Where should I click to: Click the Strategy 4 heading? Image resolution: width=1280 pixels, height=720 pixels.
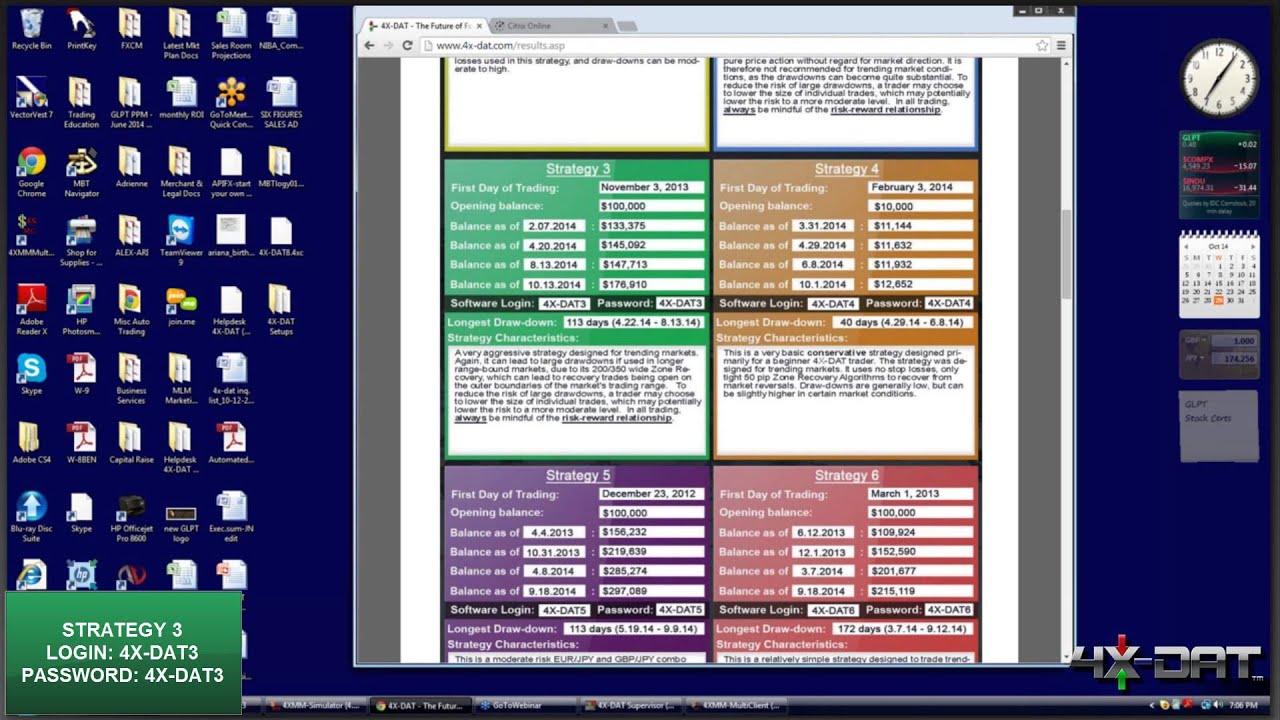coord(846,169)
